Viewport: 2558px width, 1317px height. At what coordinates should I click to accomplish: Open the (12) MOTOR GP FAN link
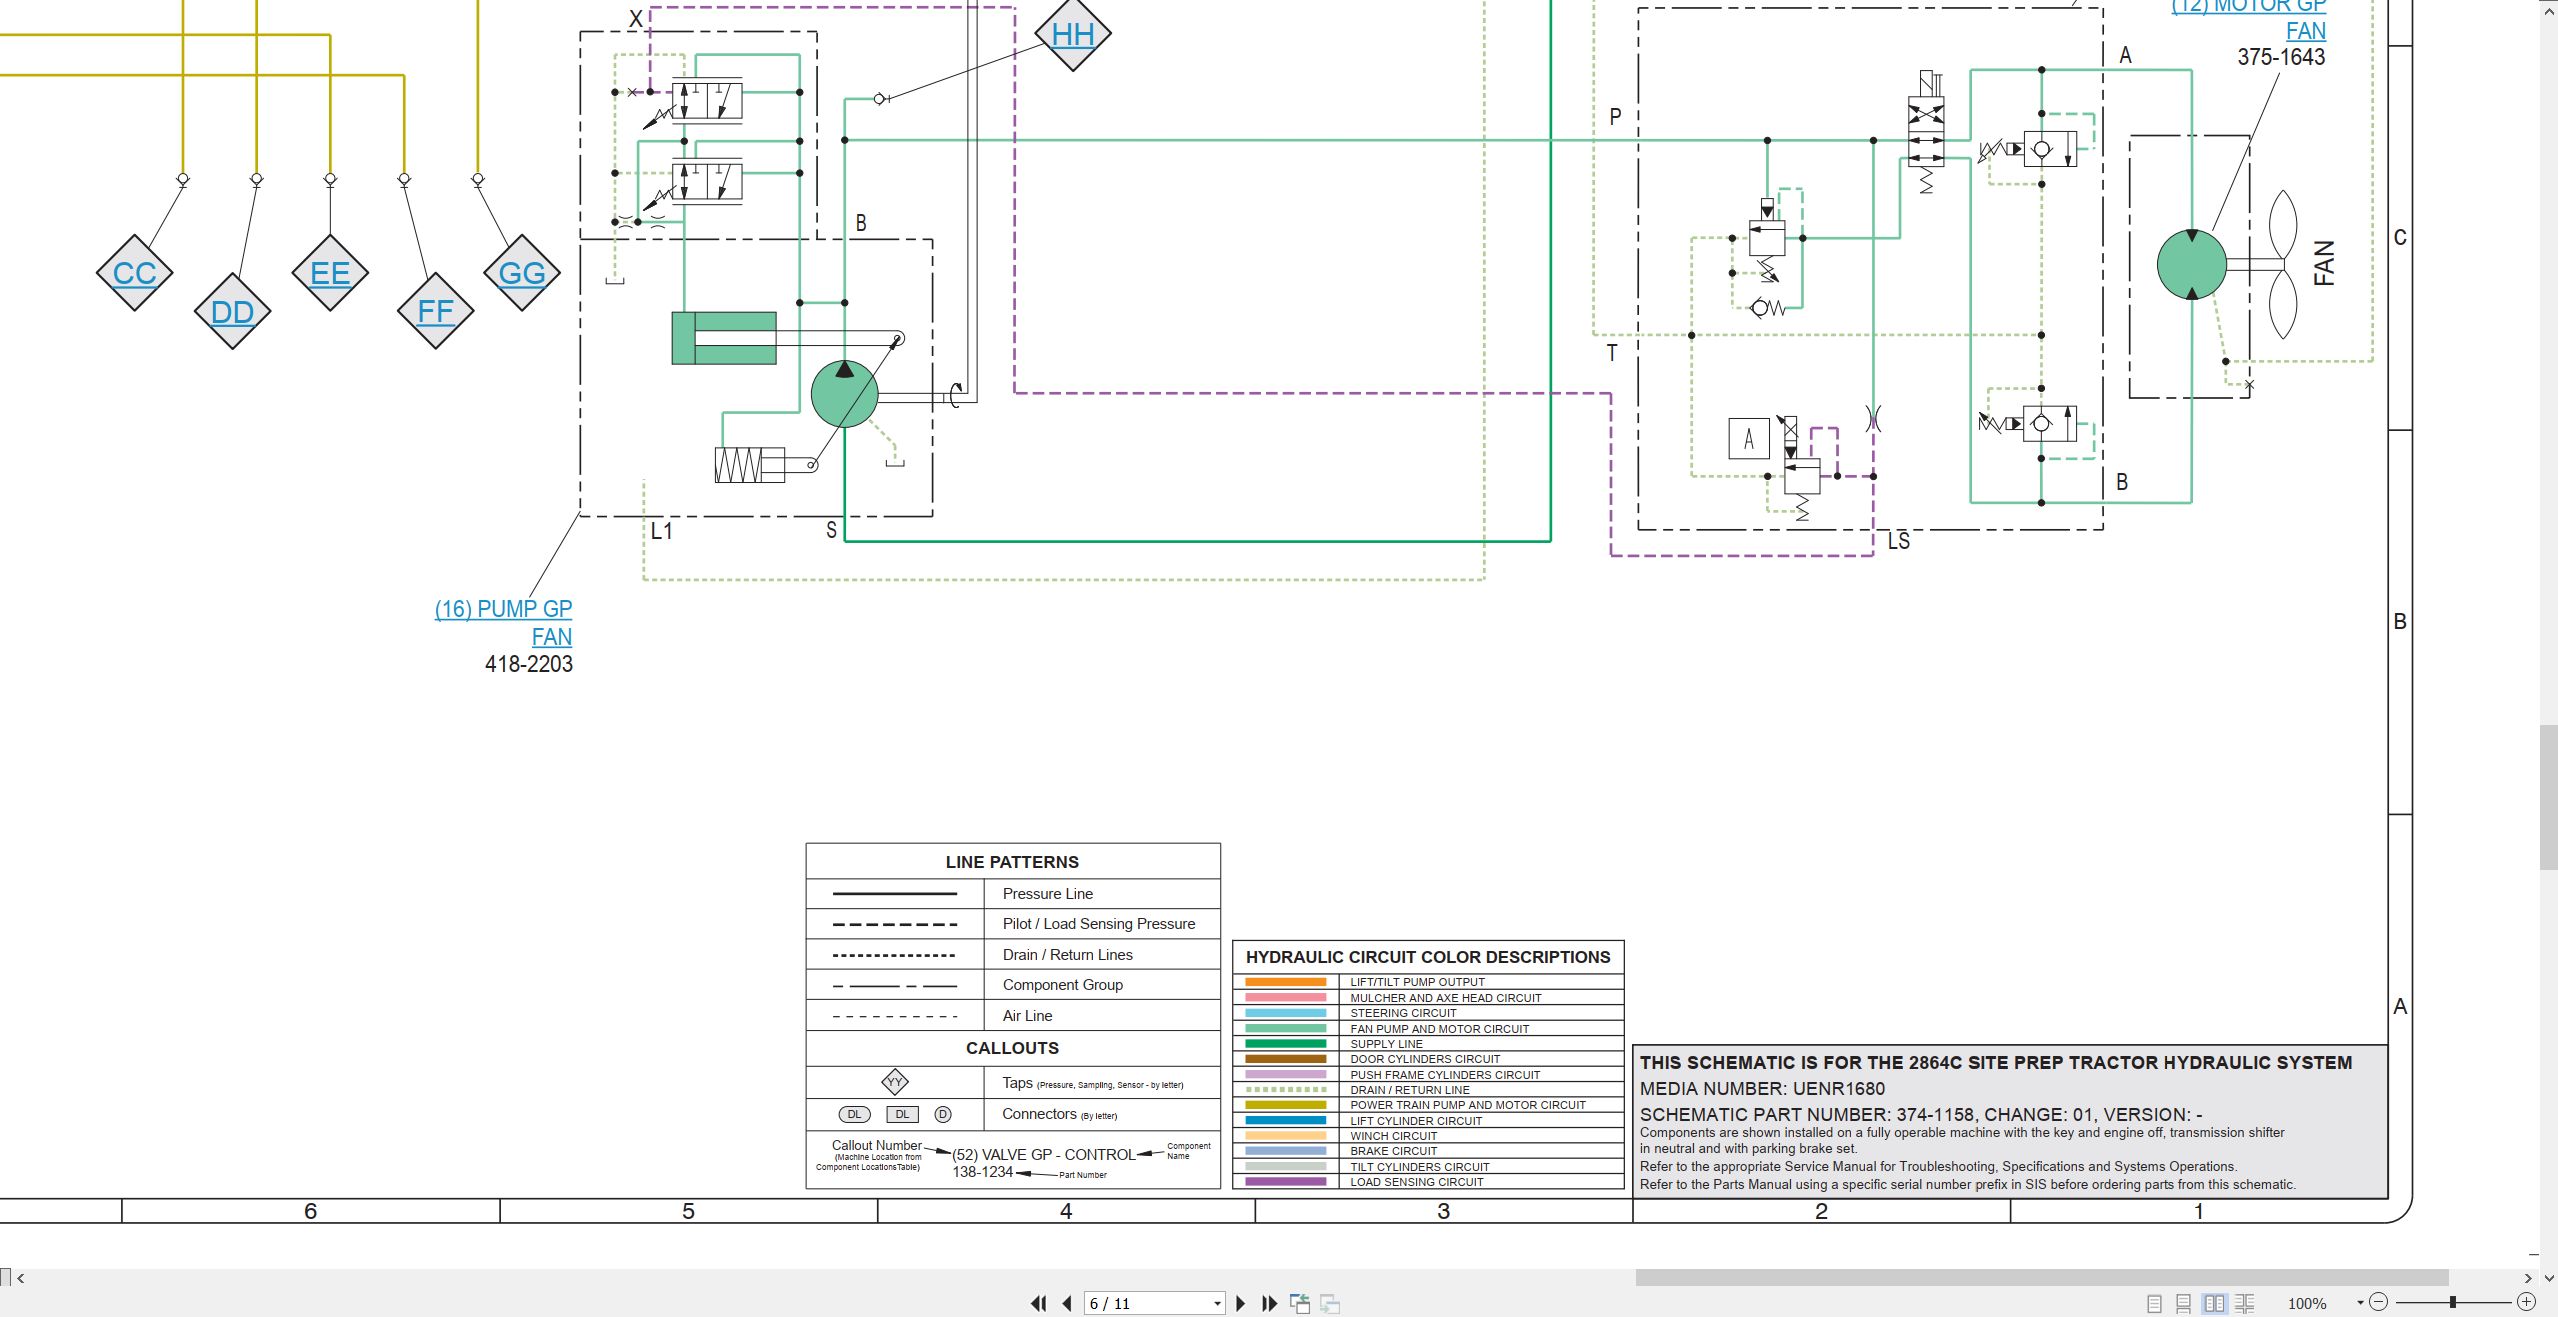(2249, 18)
